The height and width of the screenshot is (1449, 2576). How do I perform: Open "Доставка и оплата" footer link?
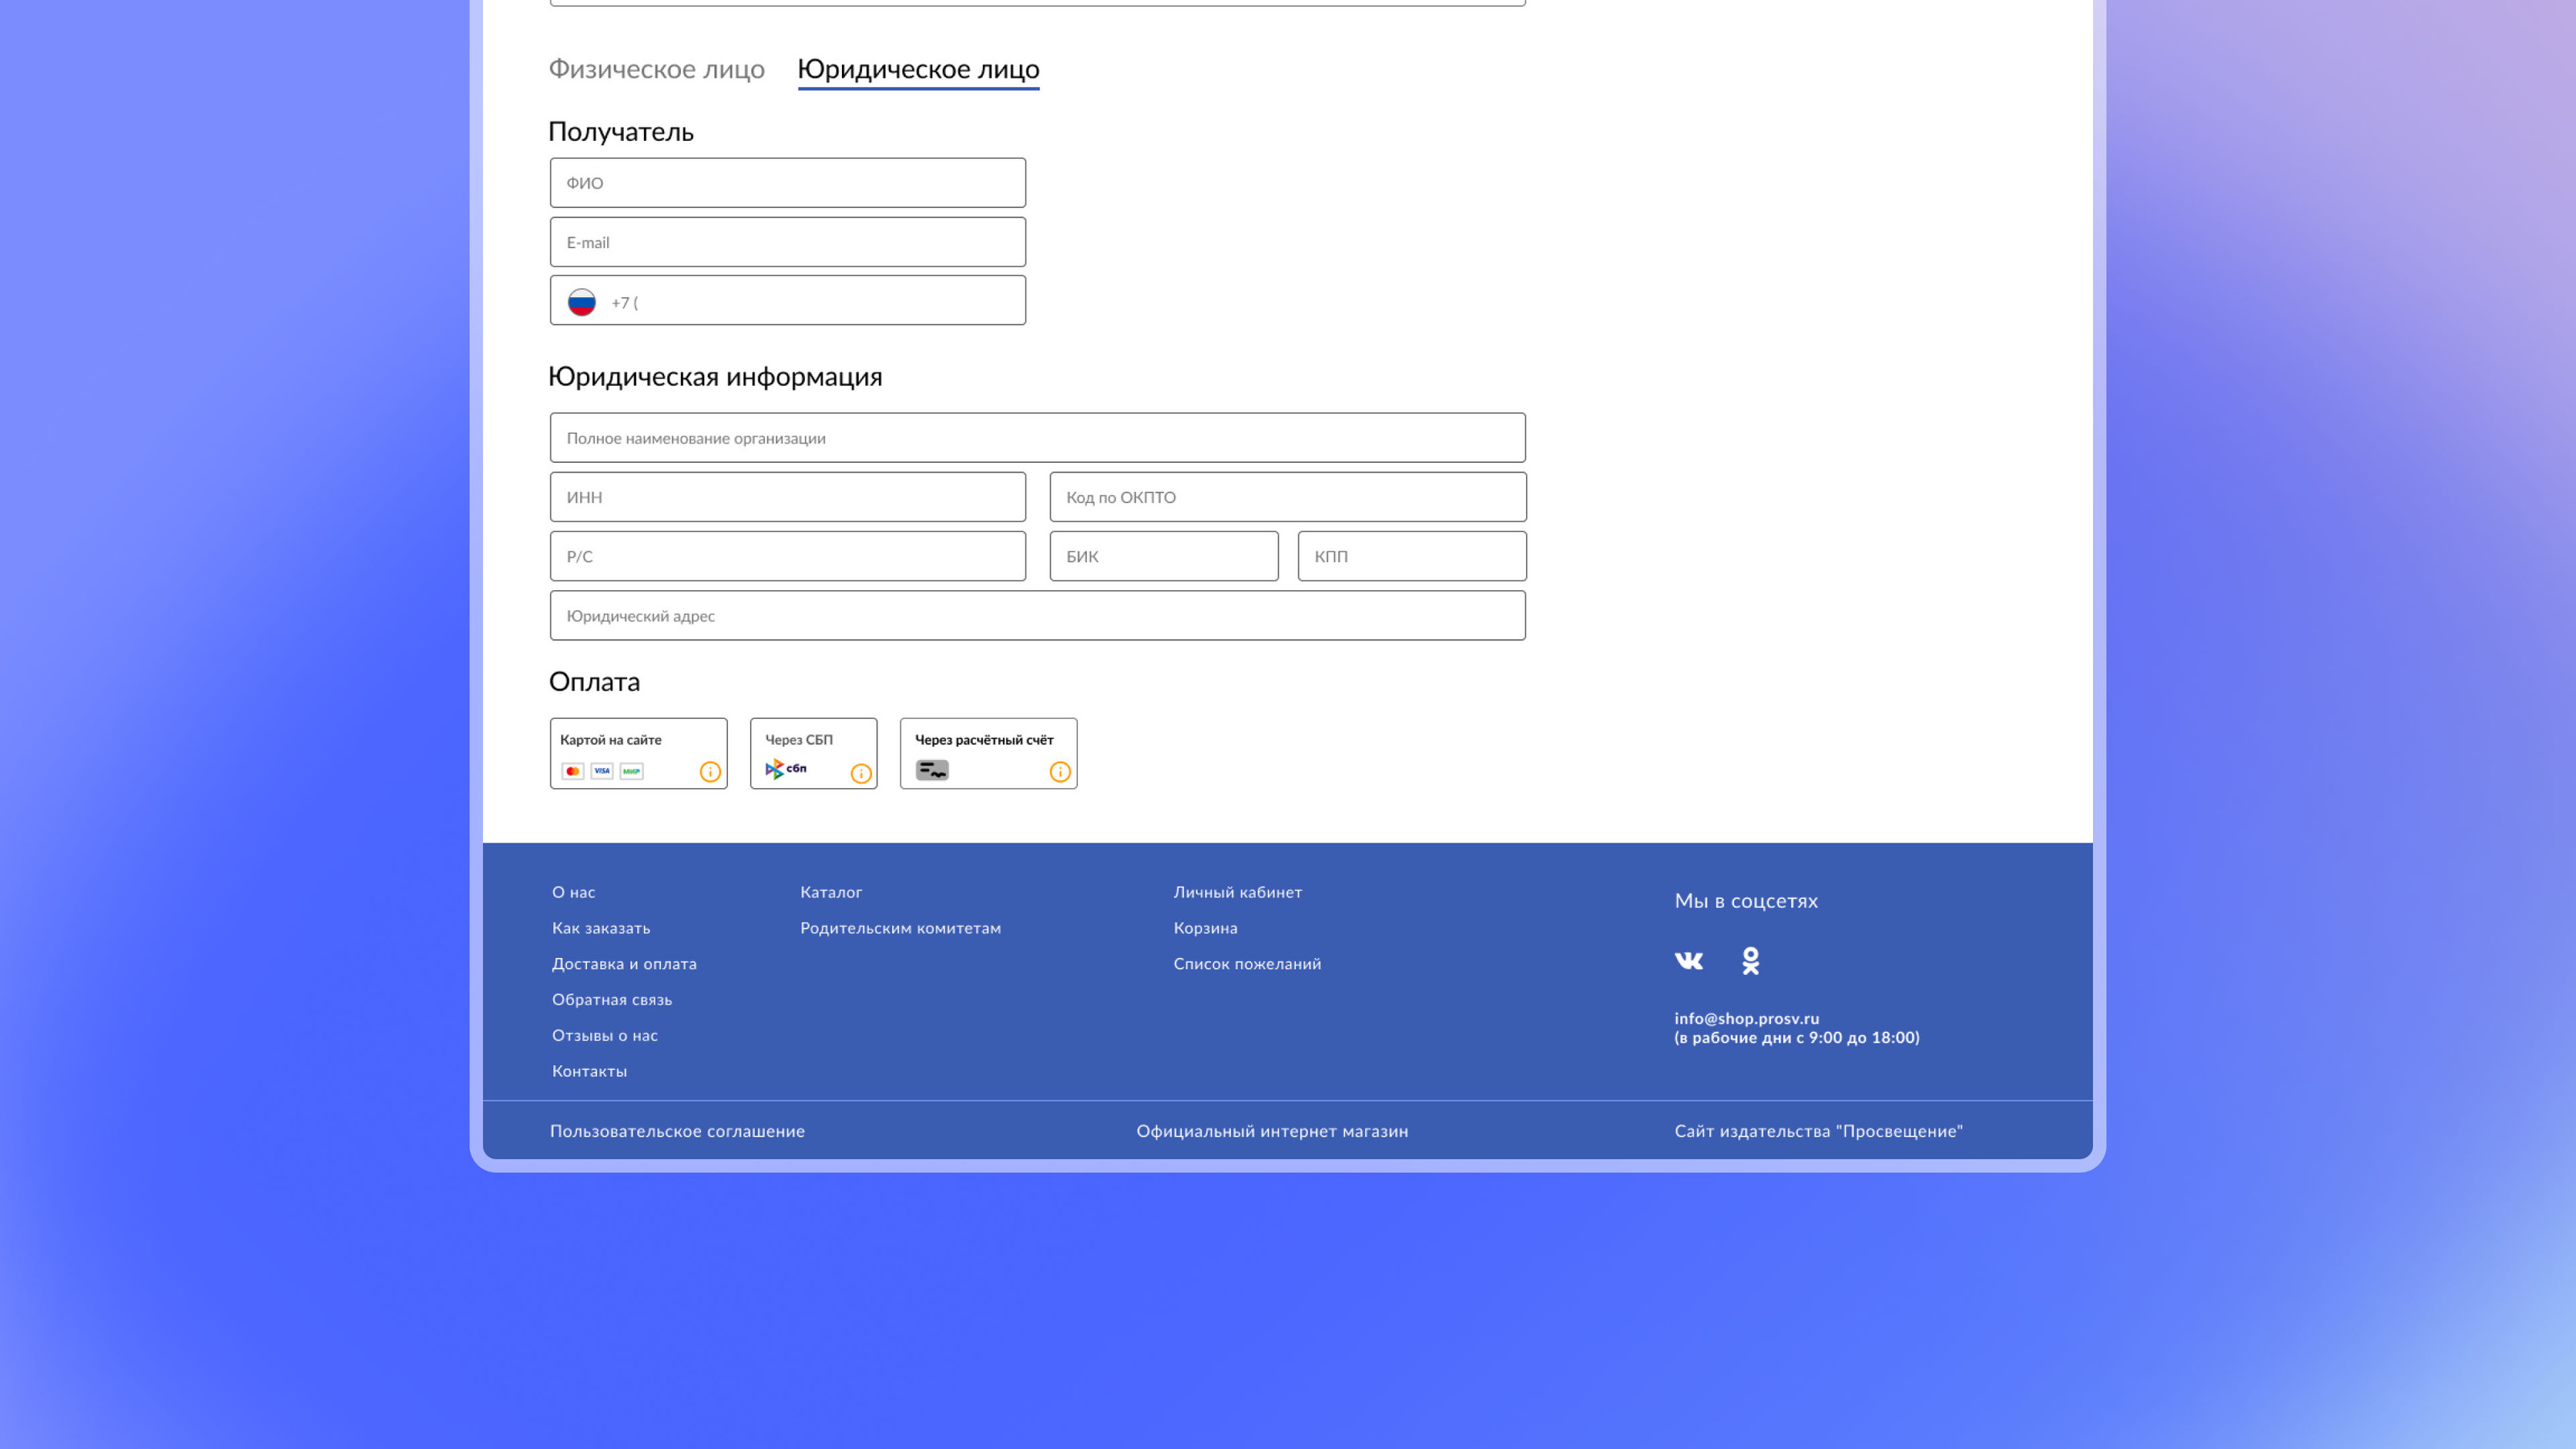(624, 964)
